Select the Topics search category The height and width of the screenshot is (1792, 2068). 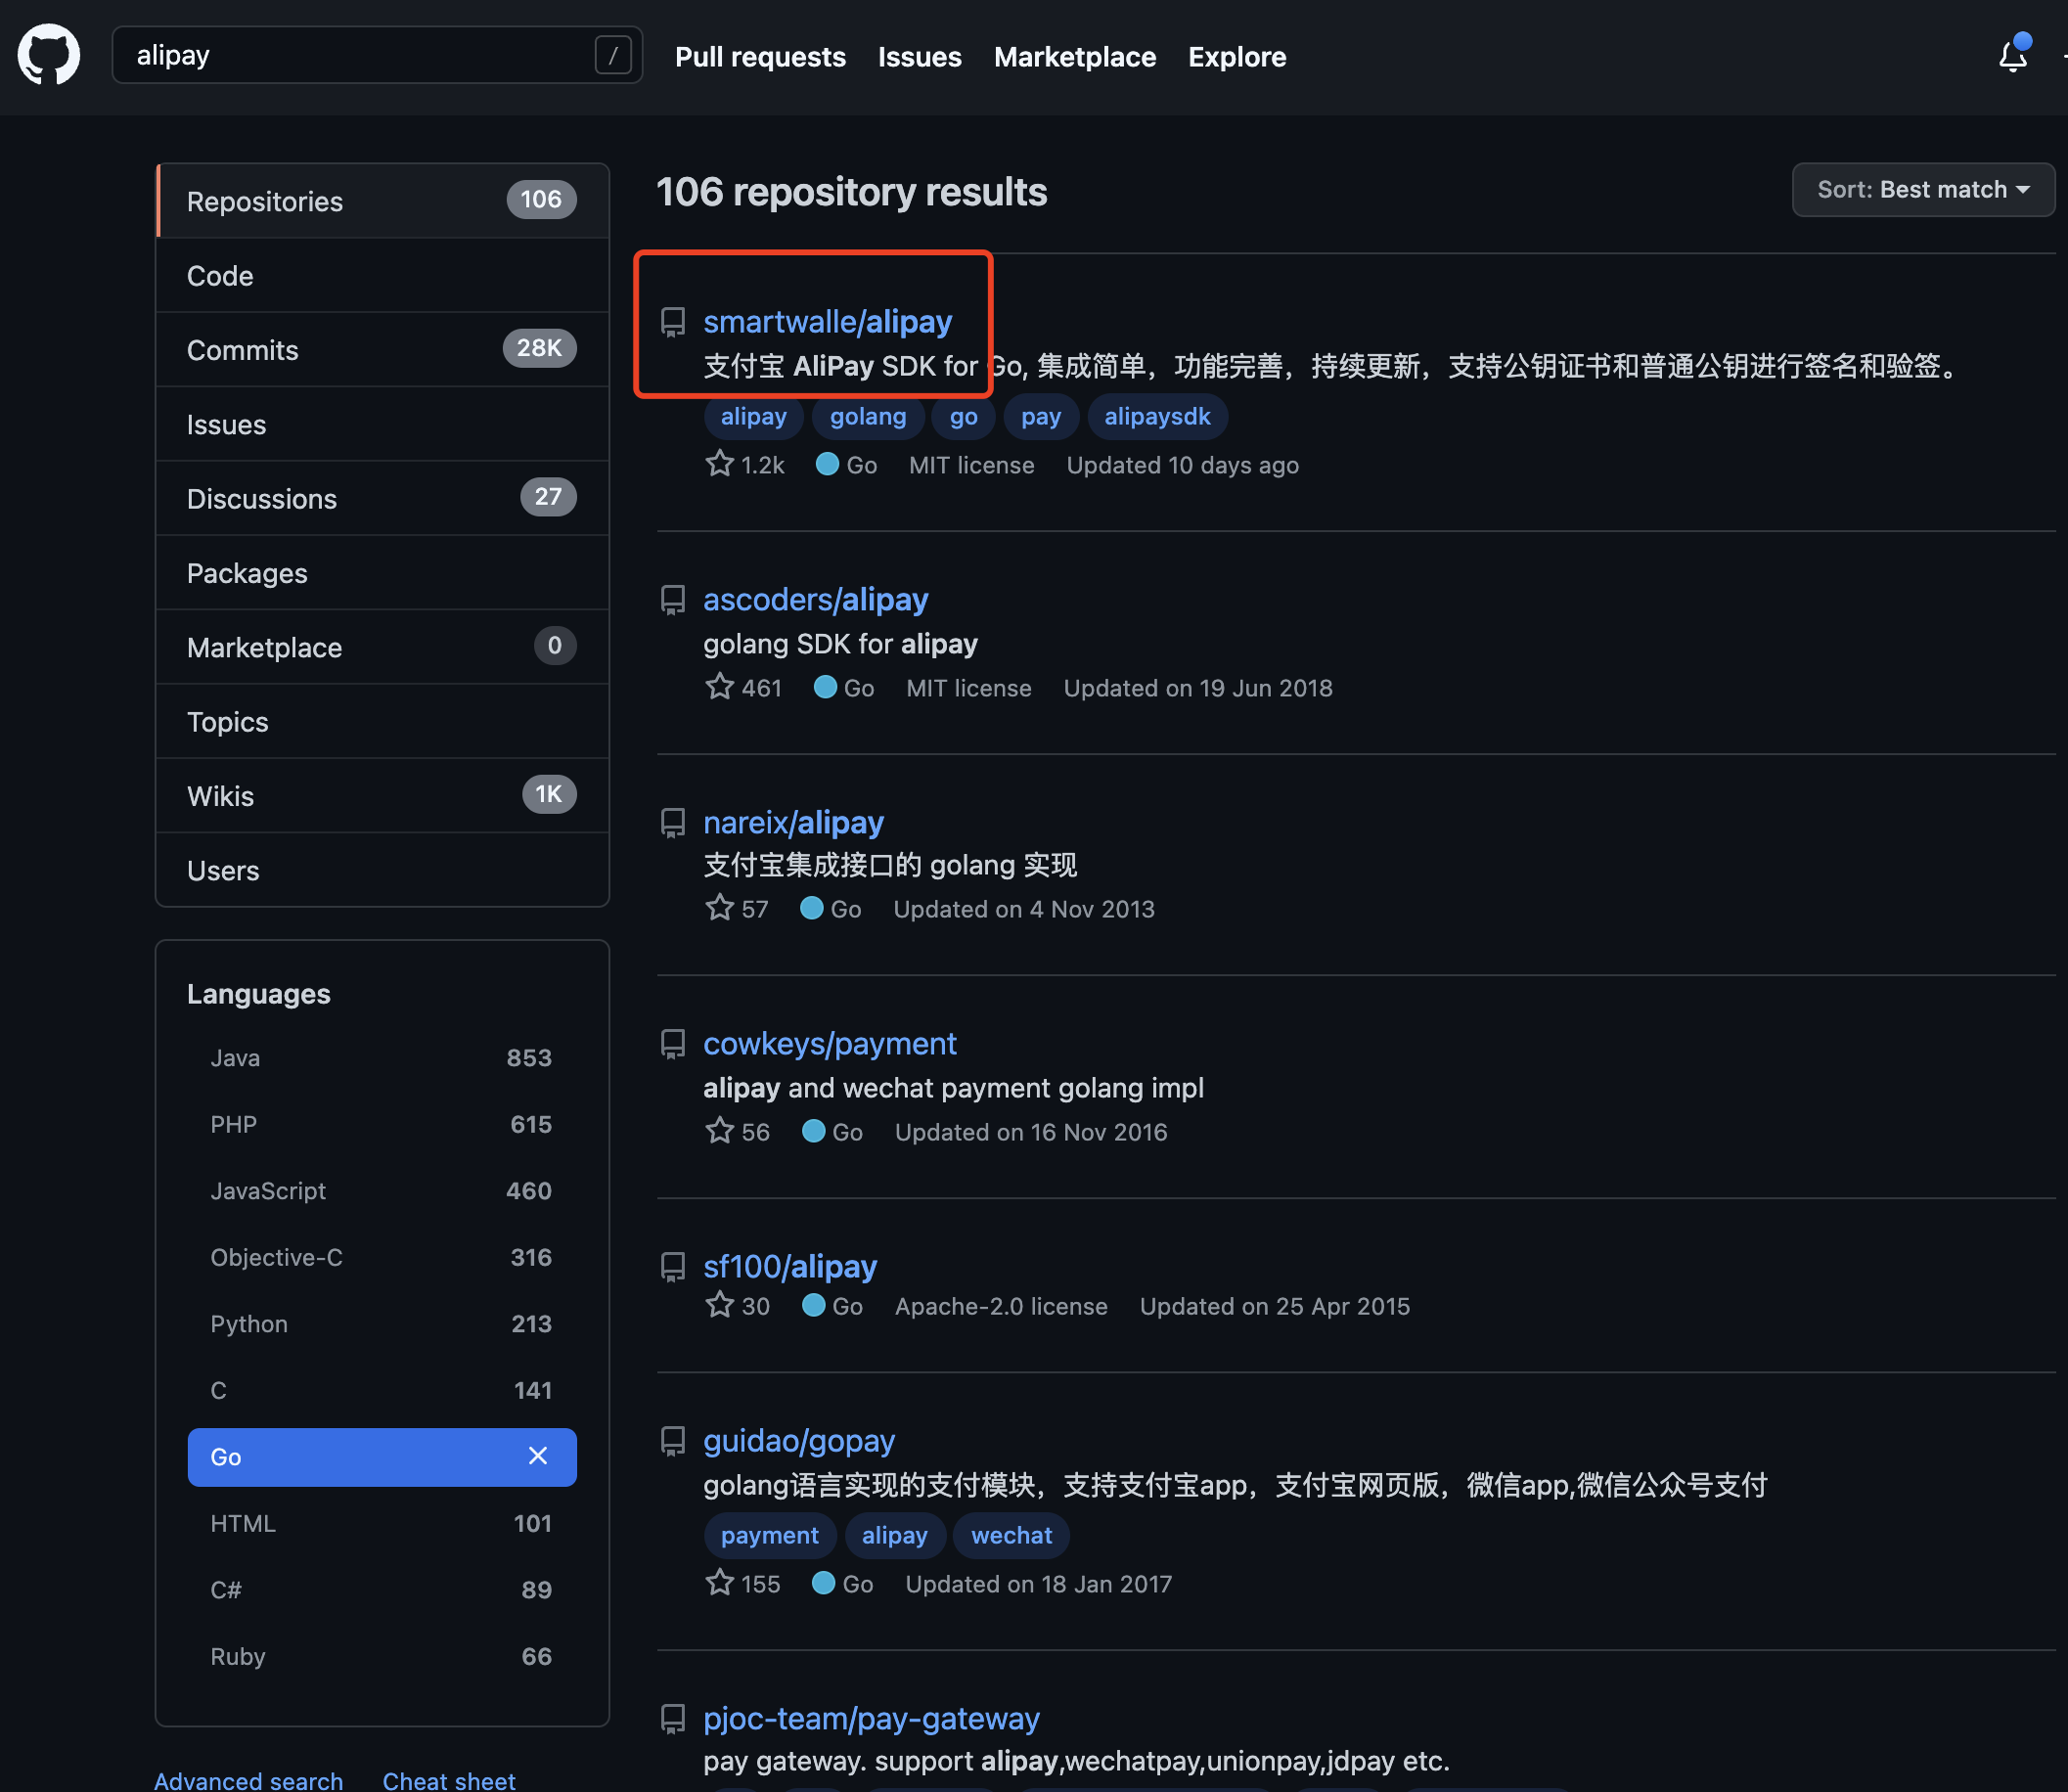[x=383, y=722]
